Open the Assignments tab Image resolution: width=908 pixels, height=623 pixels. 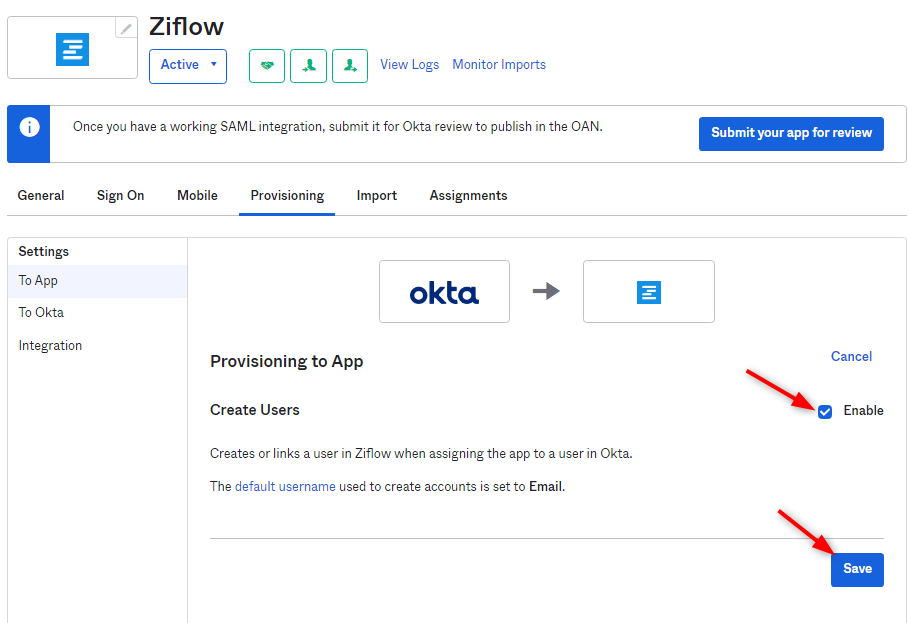click(468, 196)
